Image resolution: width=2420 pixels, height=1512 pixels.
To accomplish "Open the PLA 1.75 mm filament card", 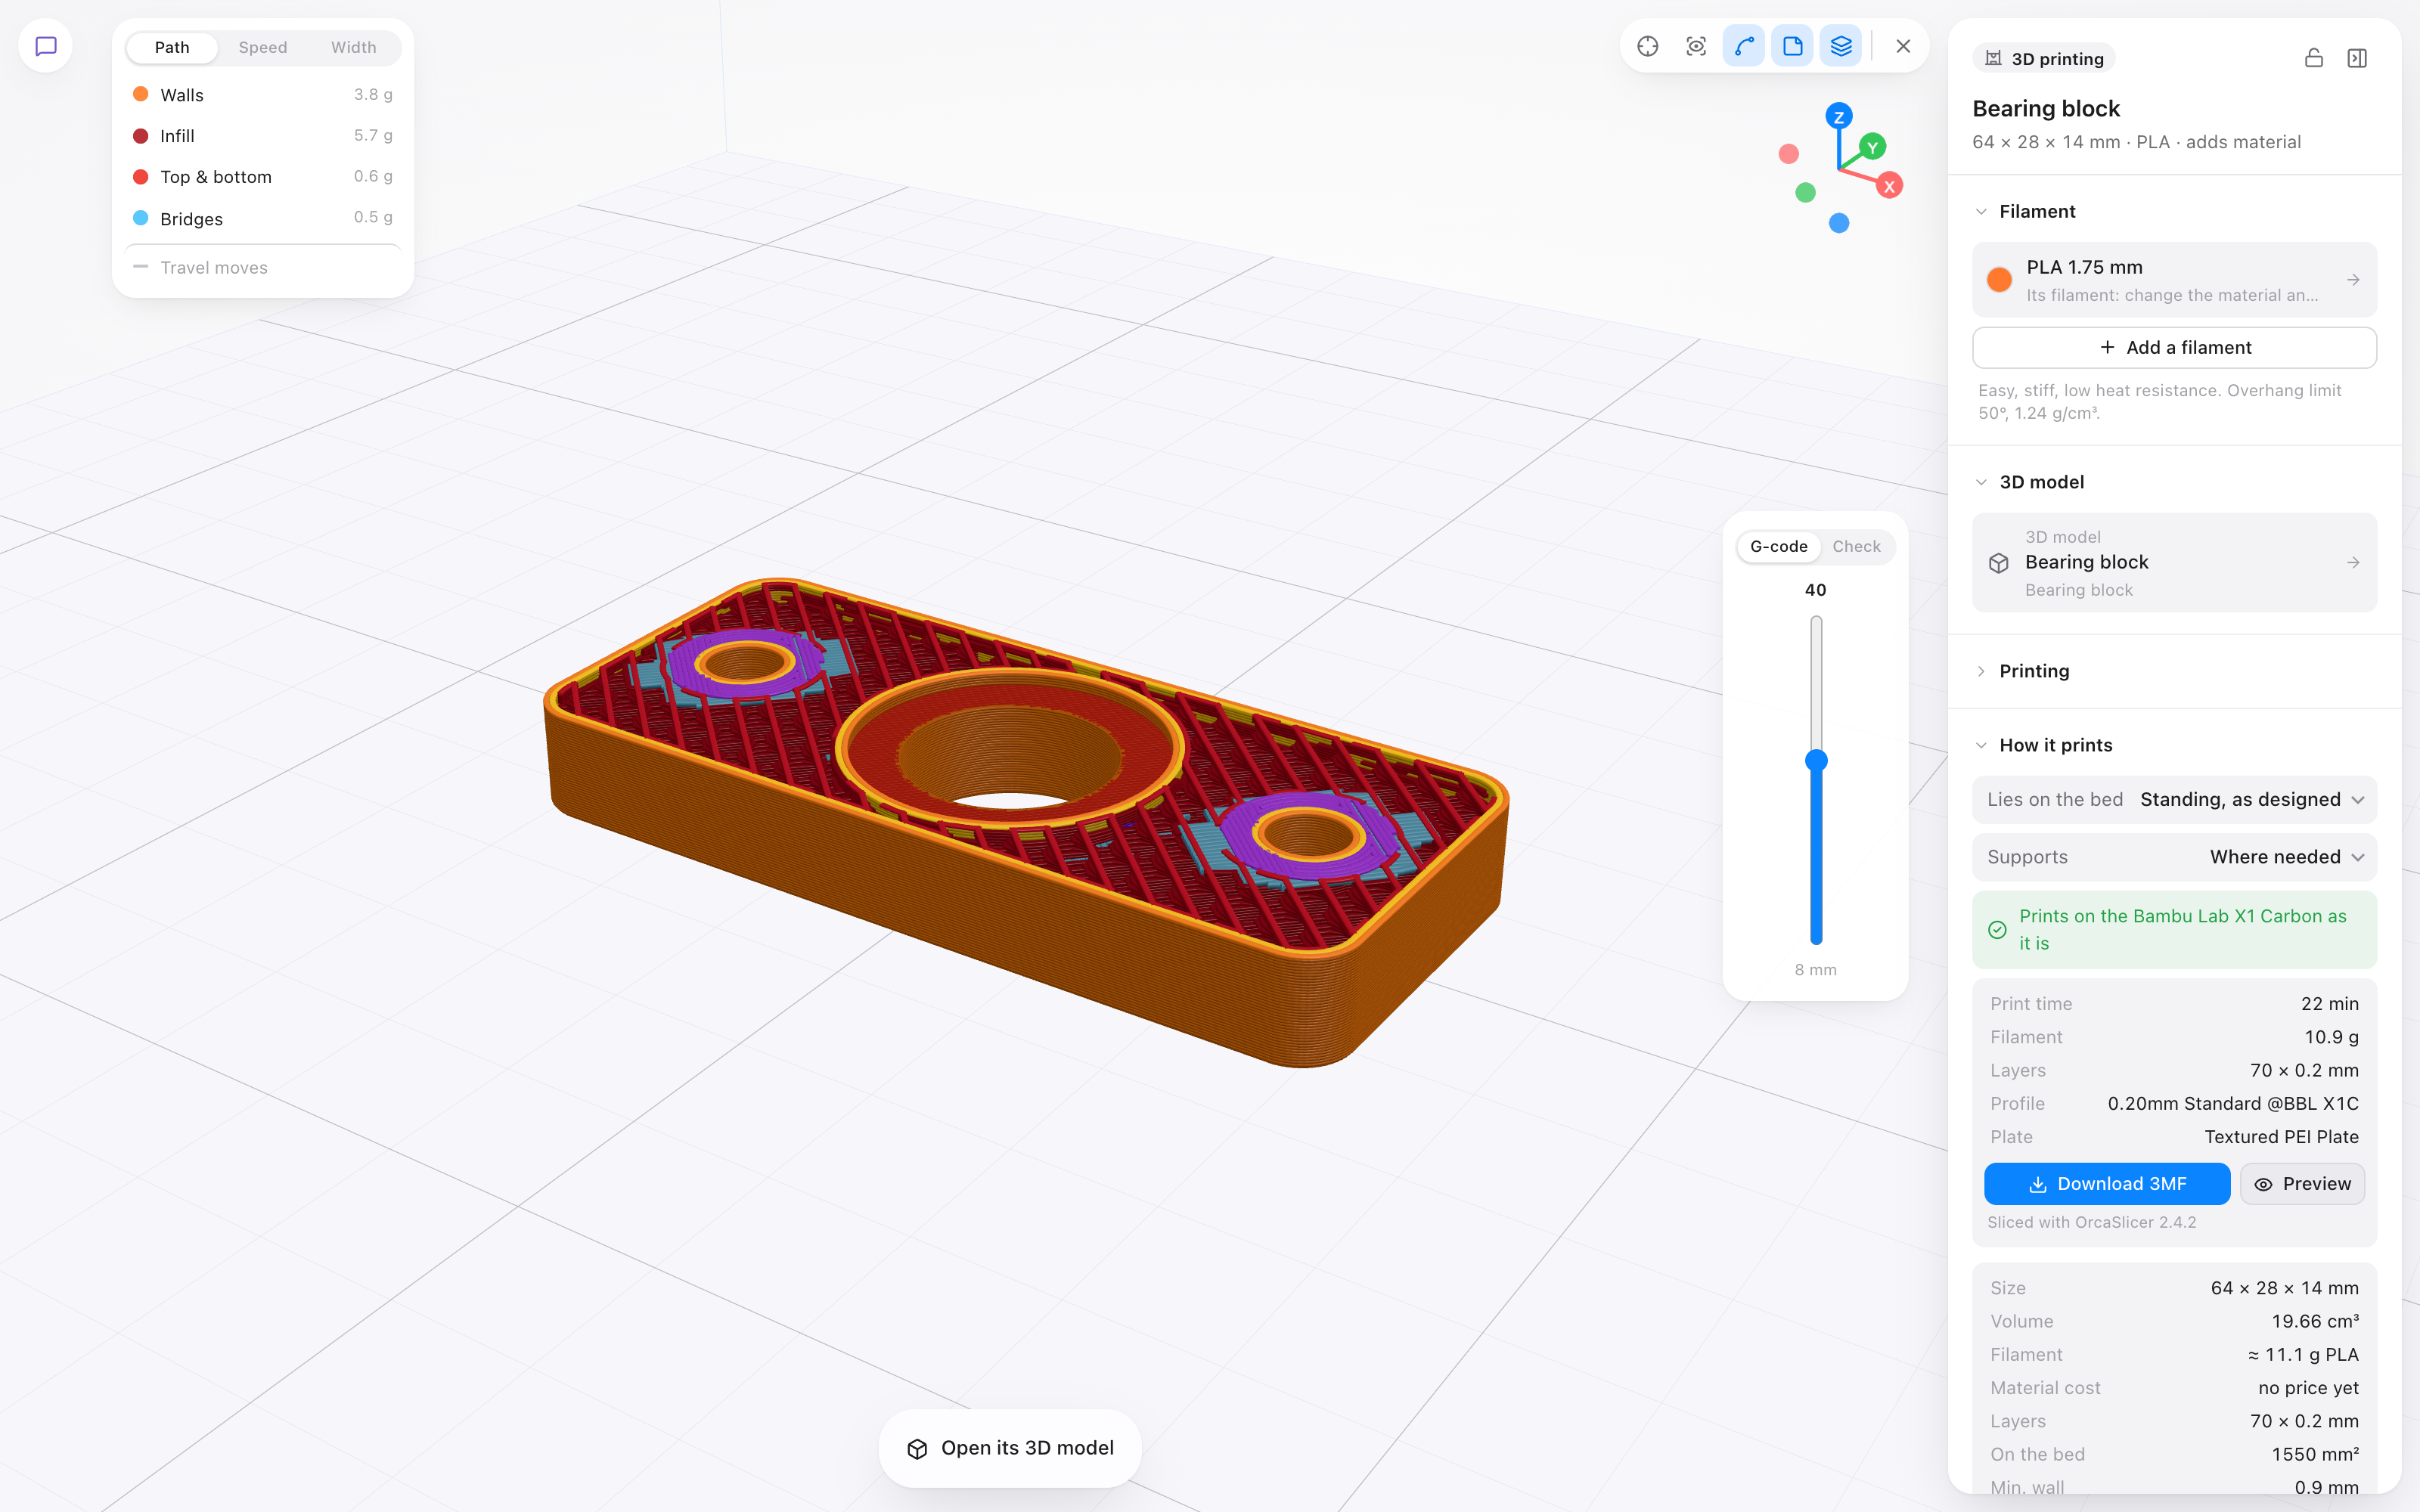I will (x=2174, y=280).
